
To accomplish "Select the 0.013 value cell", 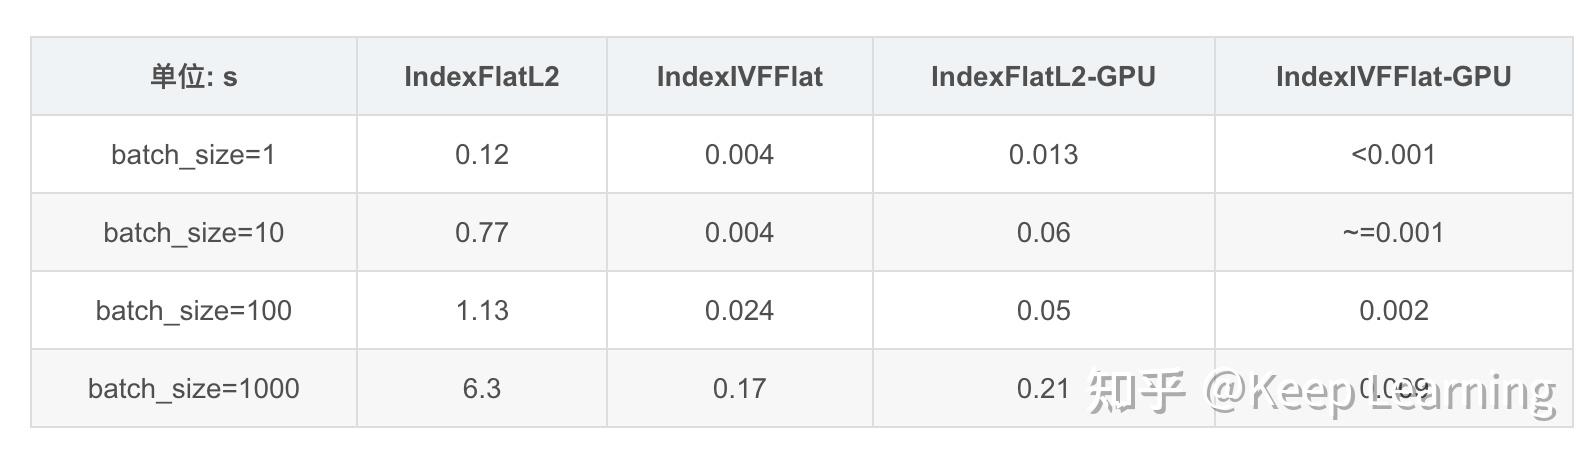I will tap(1043, 155).
